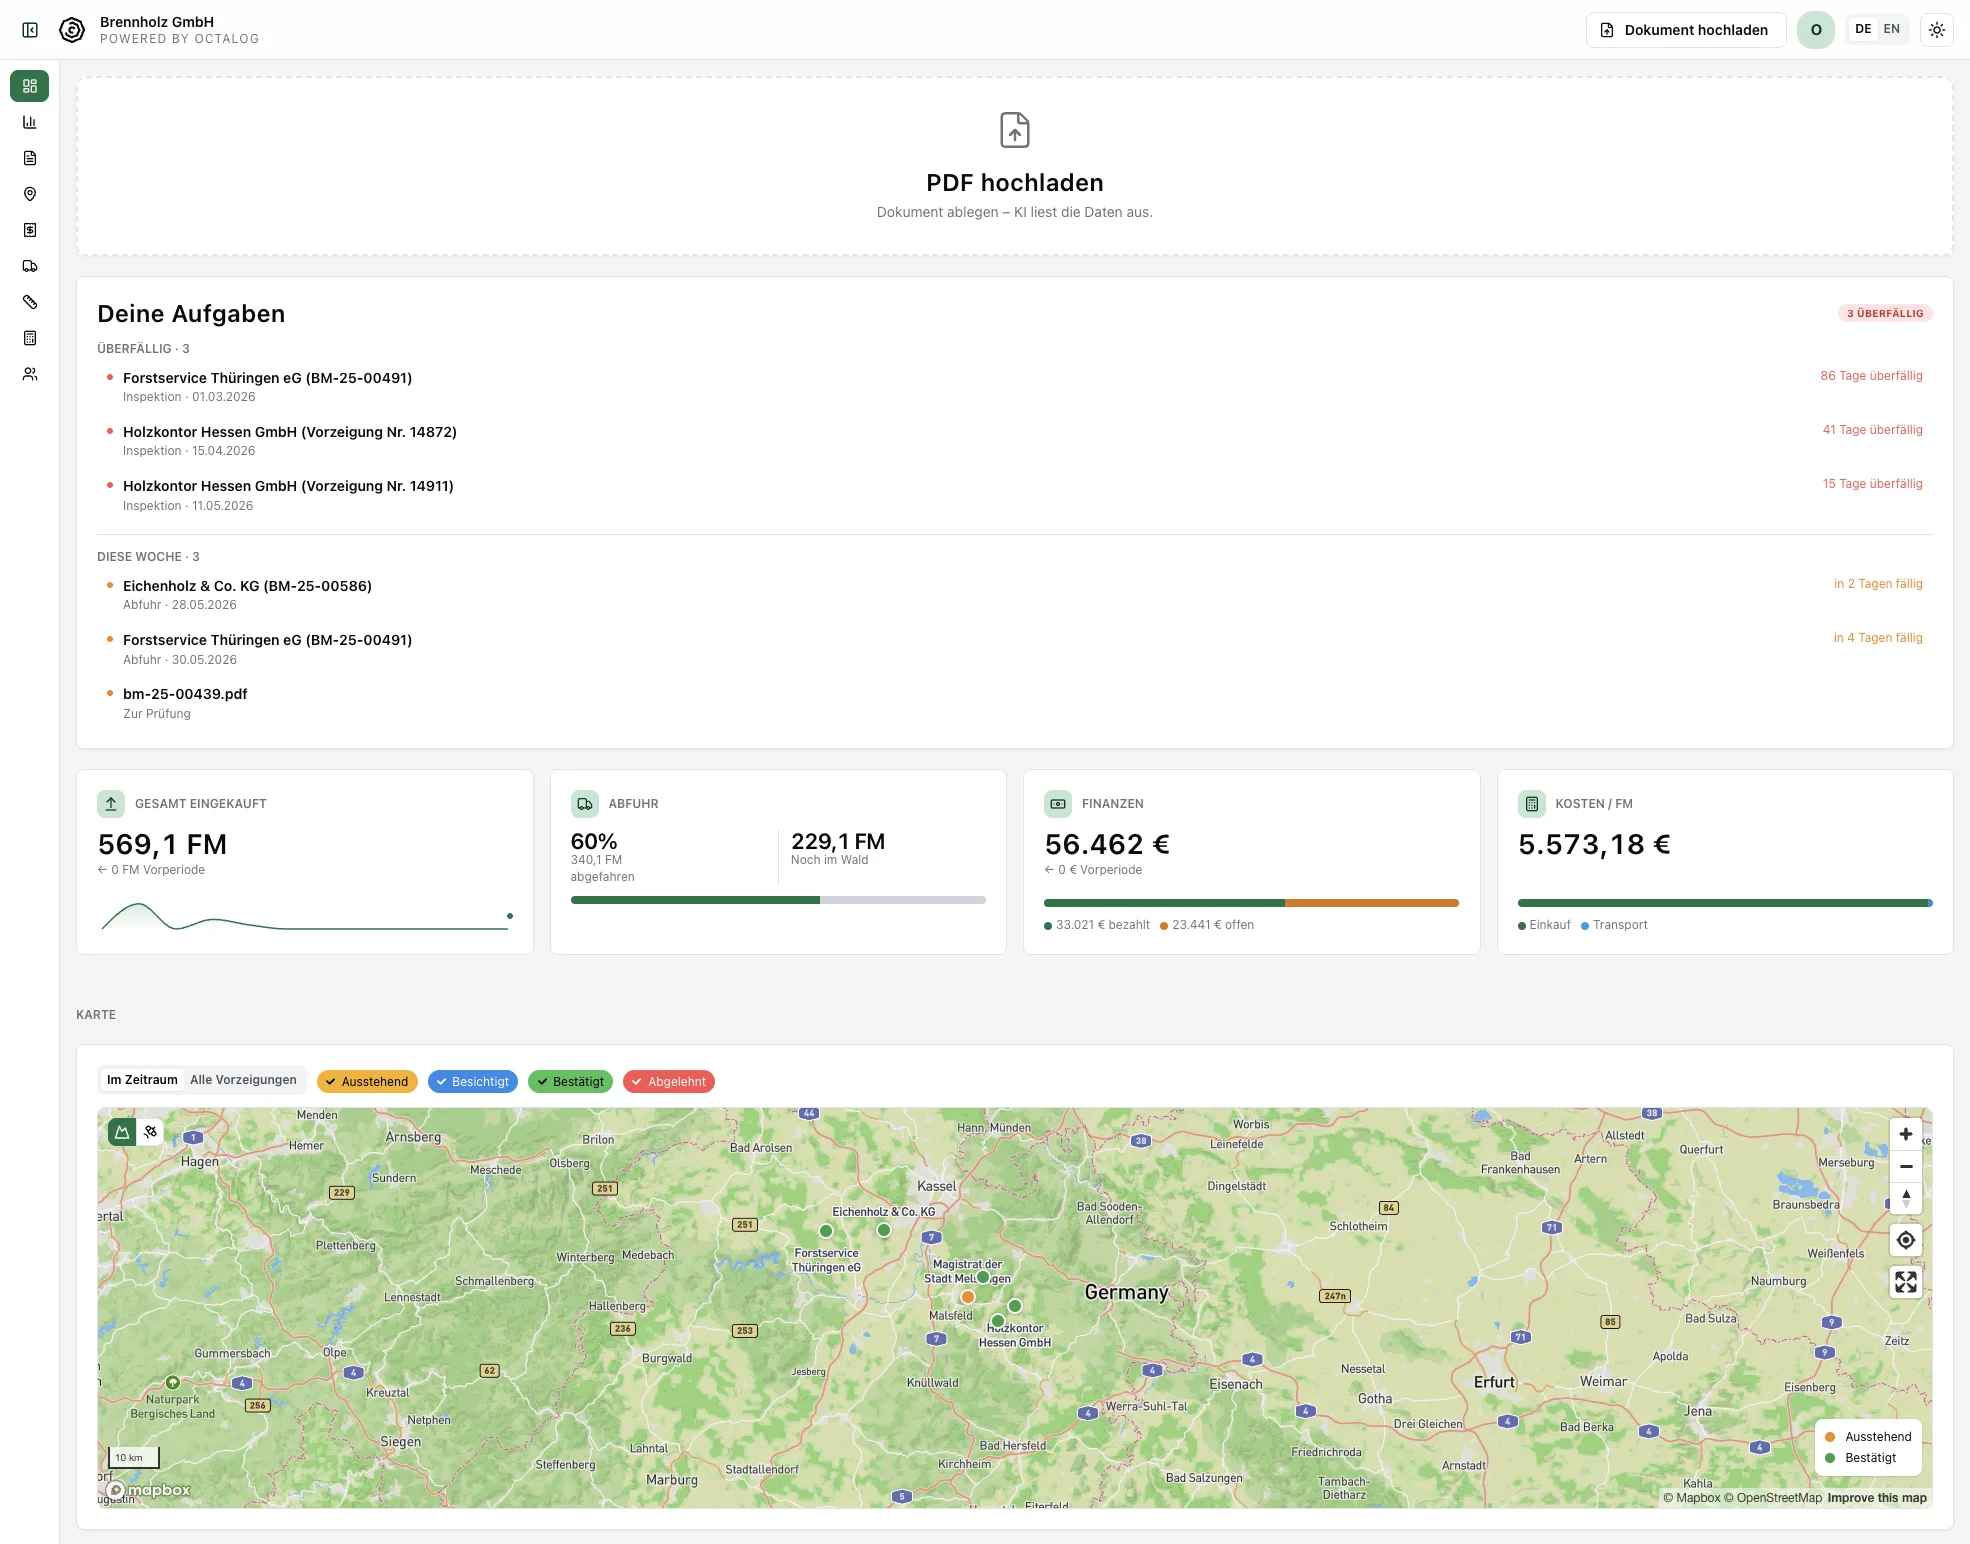Screen dimensions: 1970x1544
Task: Select the terrain map style icon
Action: [122, 1132]
